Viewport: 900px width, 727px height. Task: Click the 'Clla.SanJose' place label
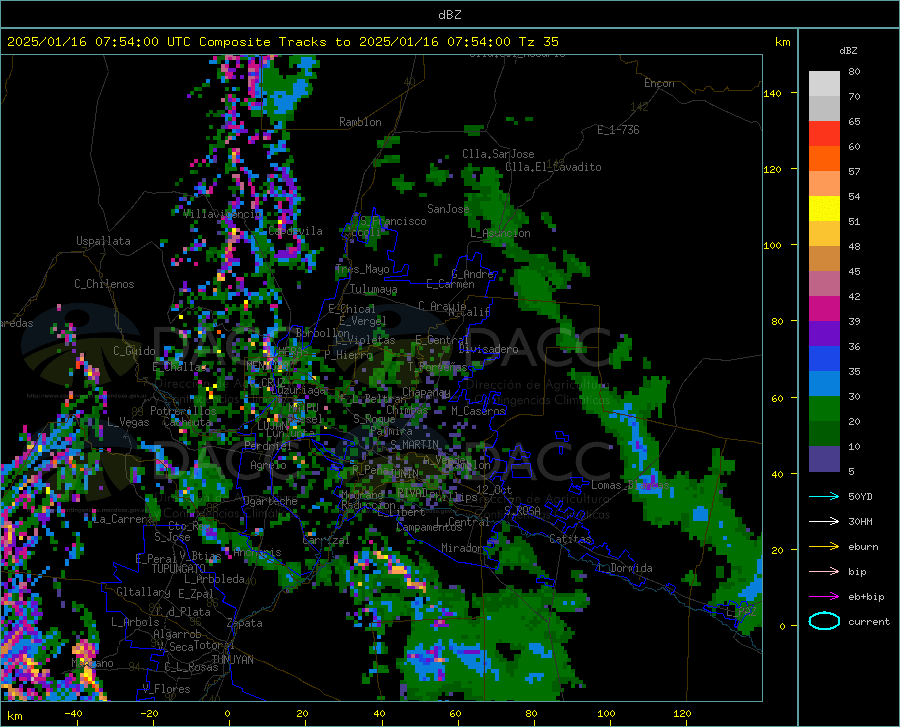[x=498, y=154]
